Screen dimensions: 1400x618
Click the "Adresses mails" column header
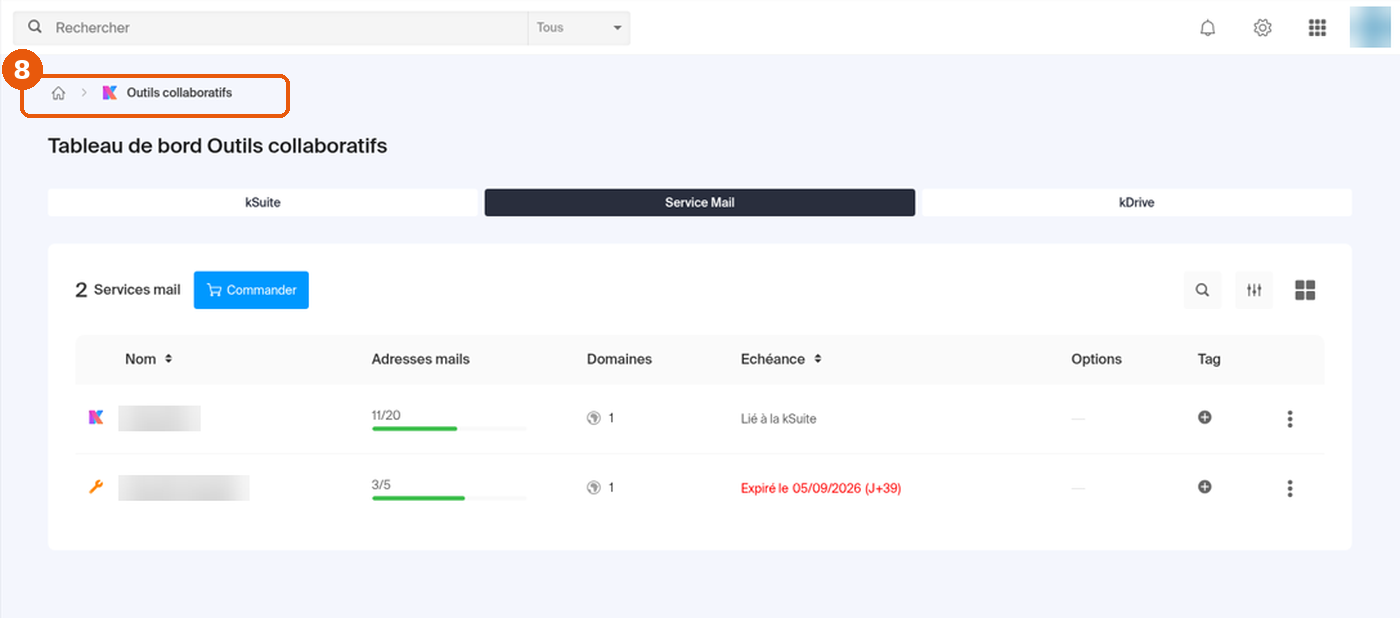(421, 359)
